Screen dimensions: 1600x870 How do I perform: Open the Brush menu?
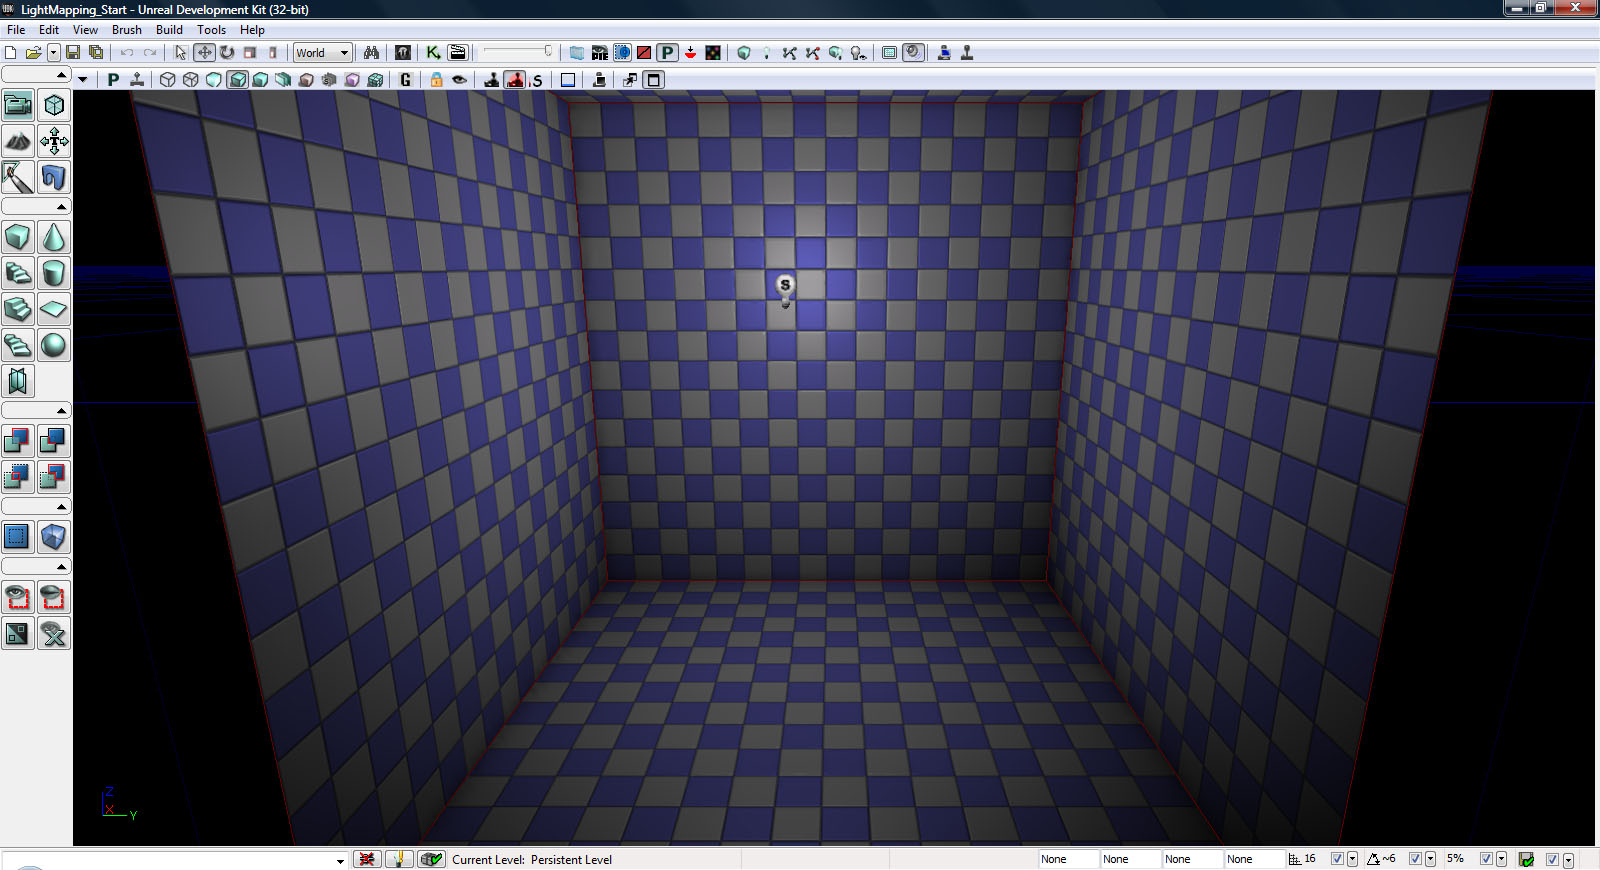[x=126, y=30]
